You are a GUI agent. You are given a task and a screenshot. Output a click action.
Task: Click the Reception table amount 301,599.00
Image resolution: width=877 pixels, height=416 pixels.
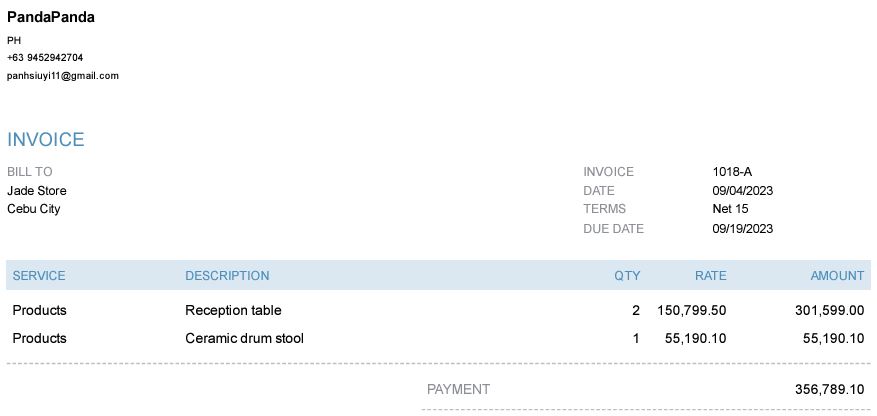point(829,311)
